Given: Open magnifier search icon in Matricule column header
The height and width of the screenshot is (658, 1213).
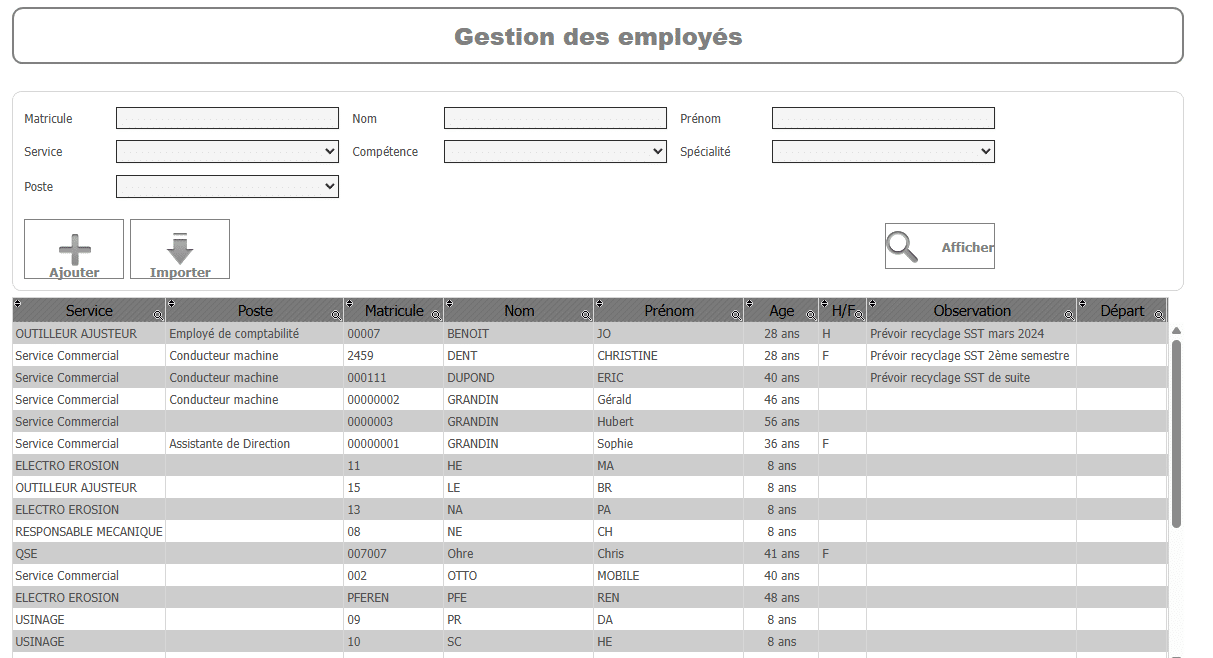Looking at the screenshot, I should click(x=435, y=315).
